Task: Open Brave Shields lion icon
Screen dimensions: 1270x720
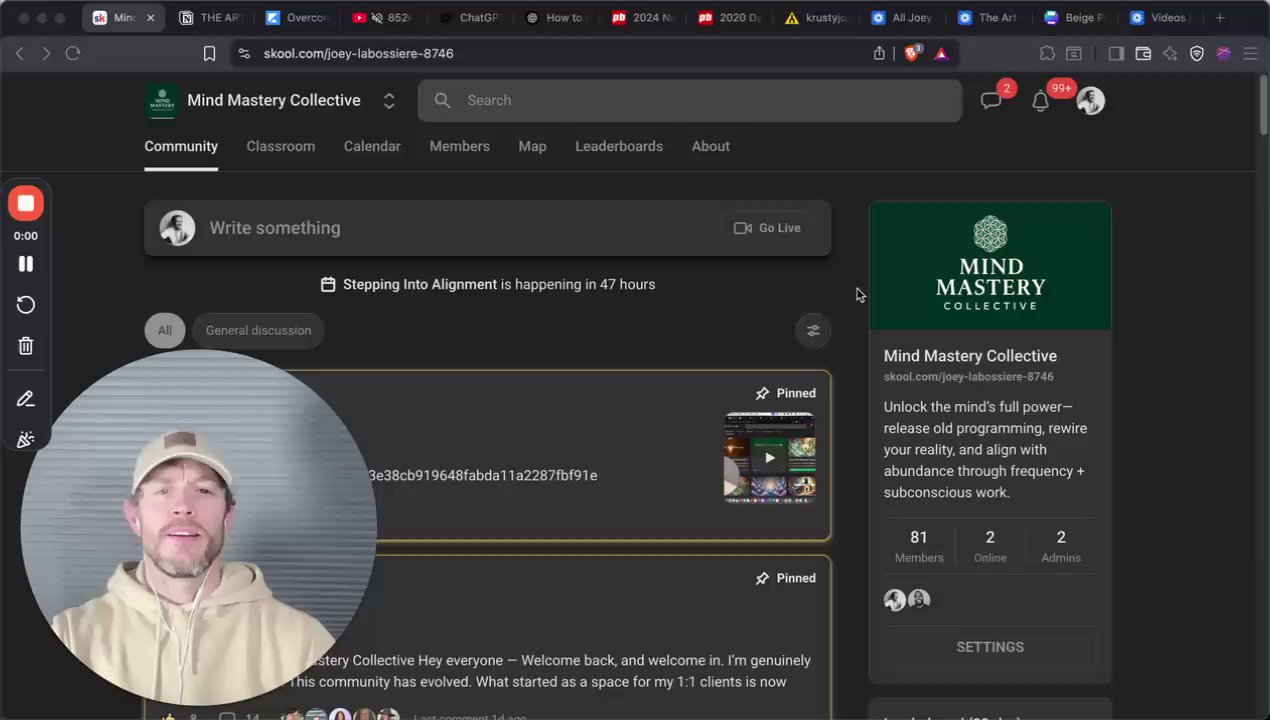Action: (x=912, y=53)
